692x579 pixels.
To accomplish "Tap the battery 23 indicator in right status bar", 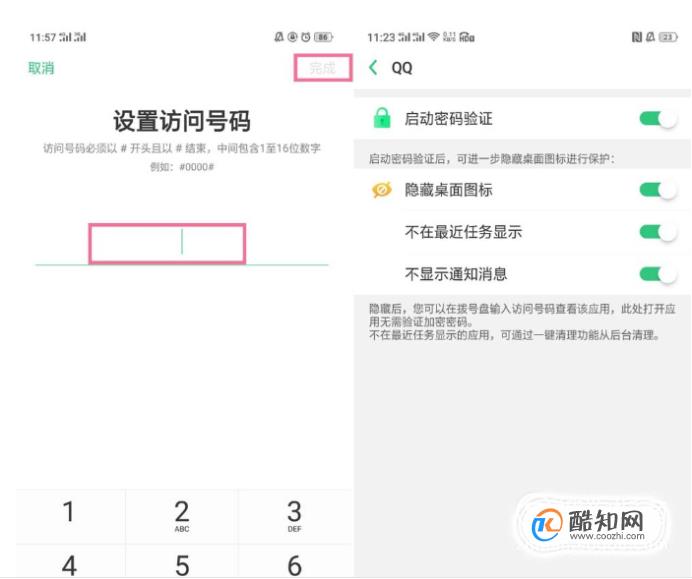I will (x=668, y=37).
